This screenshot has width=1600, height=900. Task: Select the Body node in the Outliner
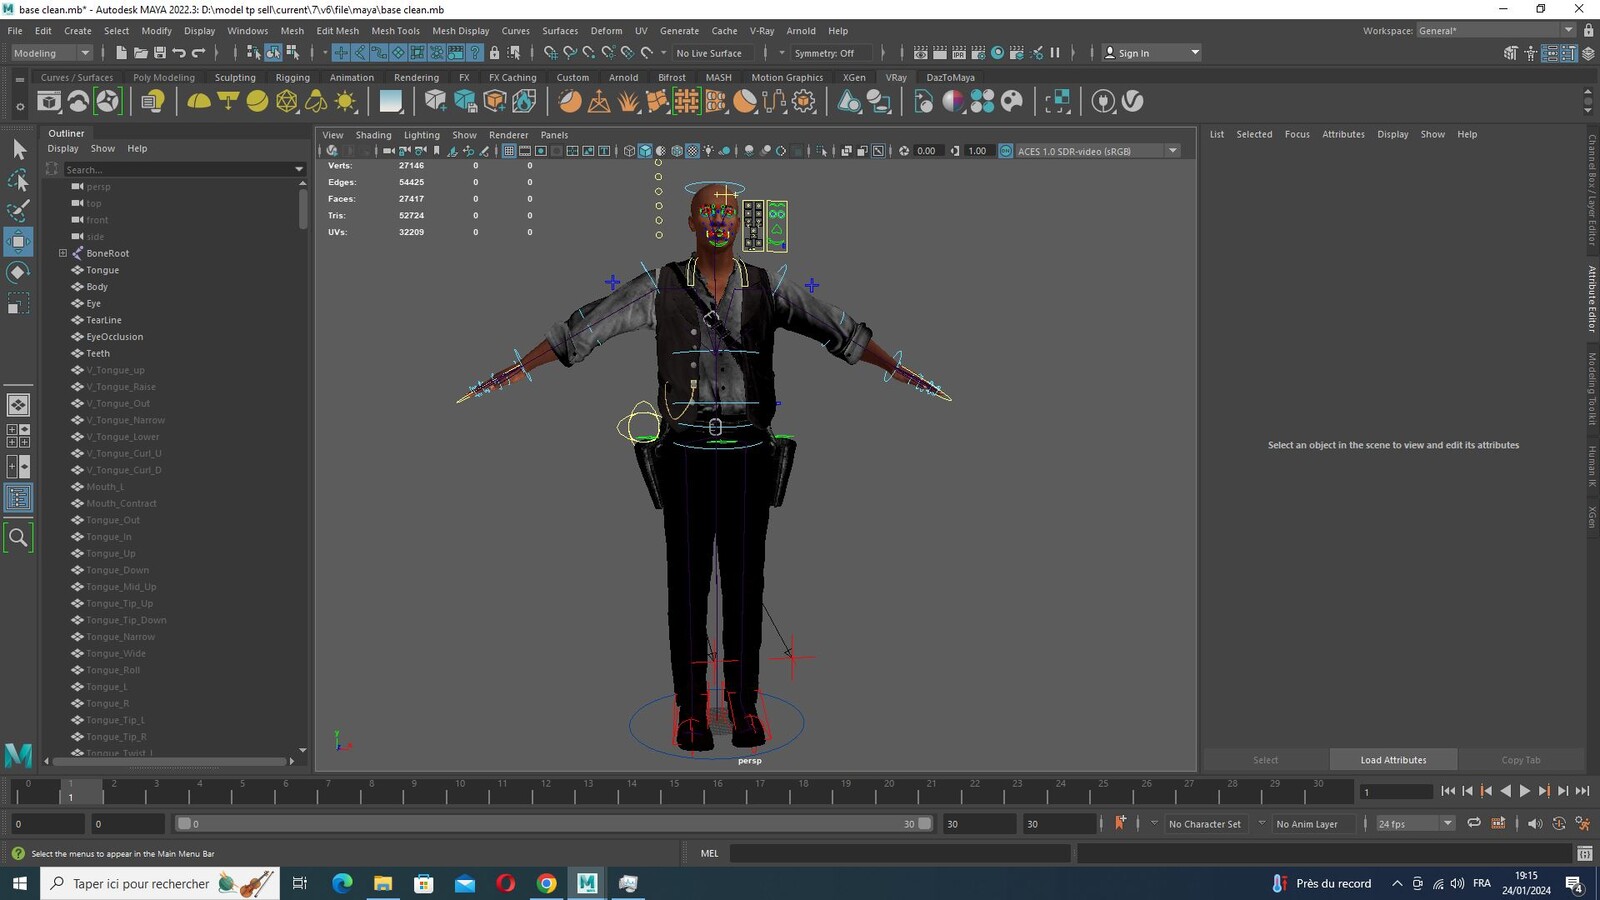point(96,287)
